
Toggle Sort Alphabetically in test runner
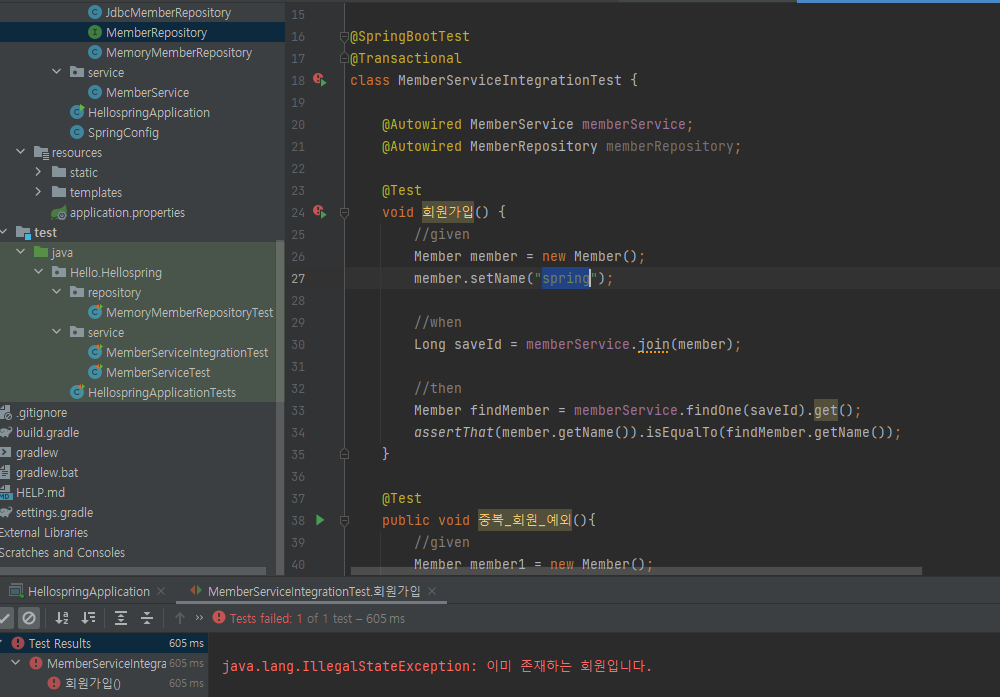(x=62, y=618)
